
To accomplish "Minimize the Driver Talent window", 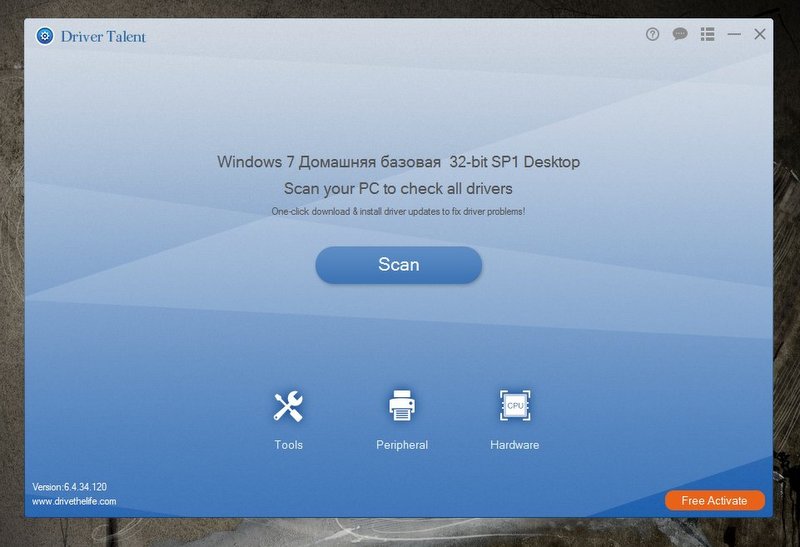I will coord(734,34).
